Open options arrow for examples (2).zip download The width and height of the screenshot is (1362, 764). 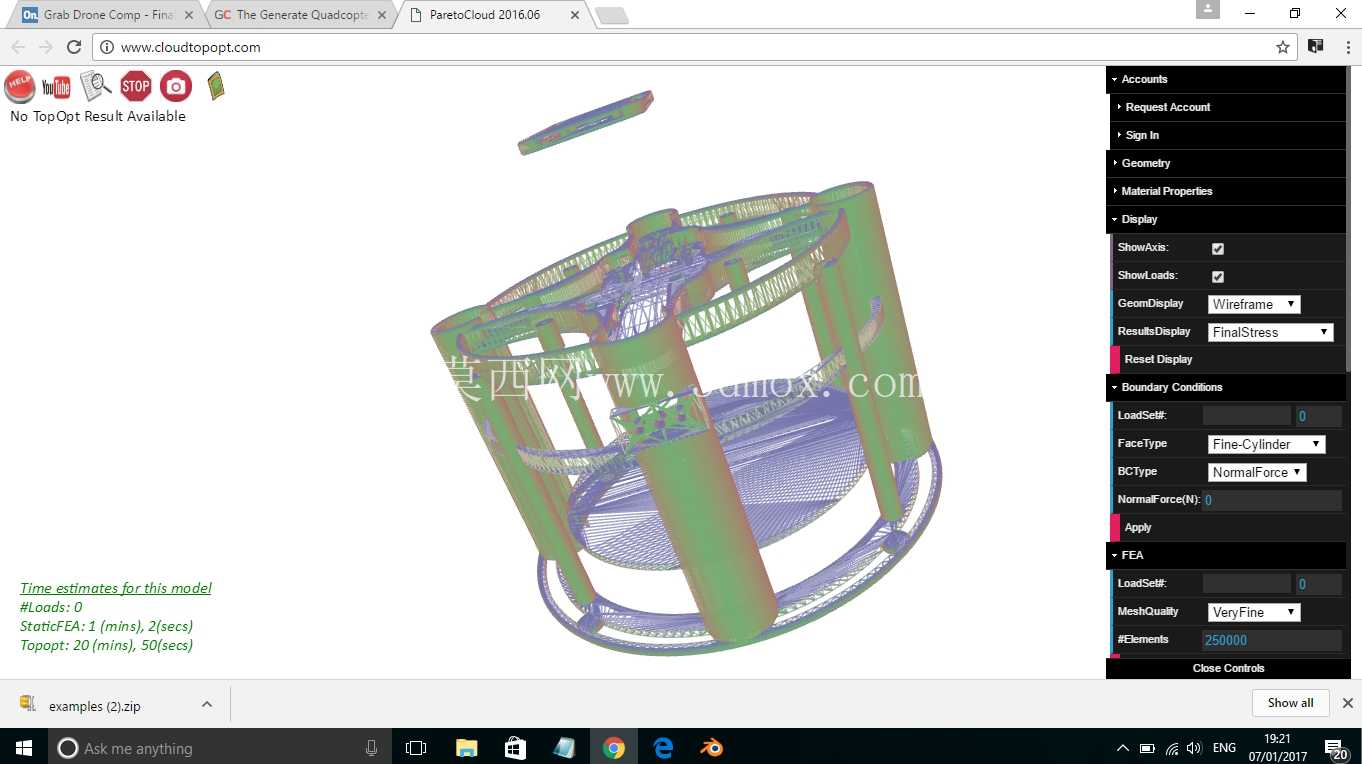click(x=207, y=704)
